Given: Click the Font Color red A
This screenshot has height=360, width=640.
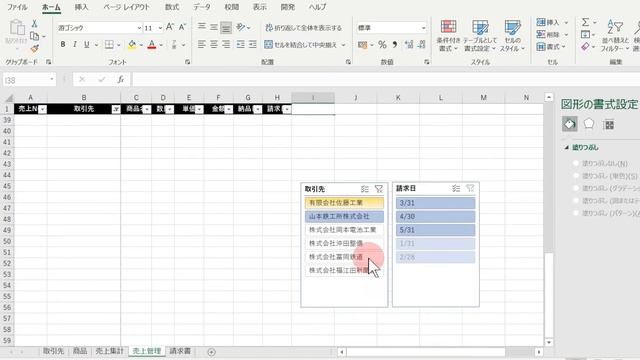Looking at the screenshot, I should click(152, 44).
